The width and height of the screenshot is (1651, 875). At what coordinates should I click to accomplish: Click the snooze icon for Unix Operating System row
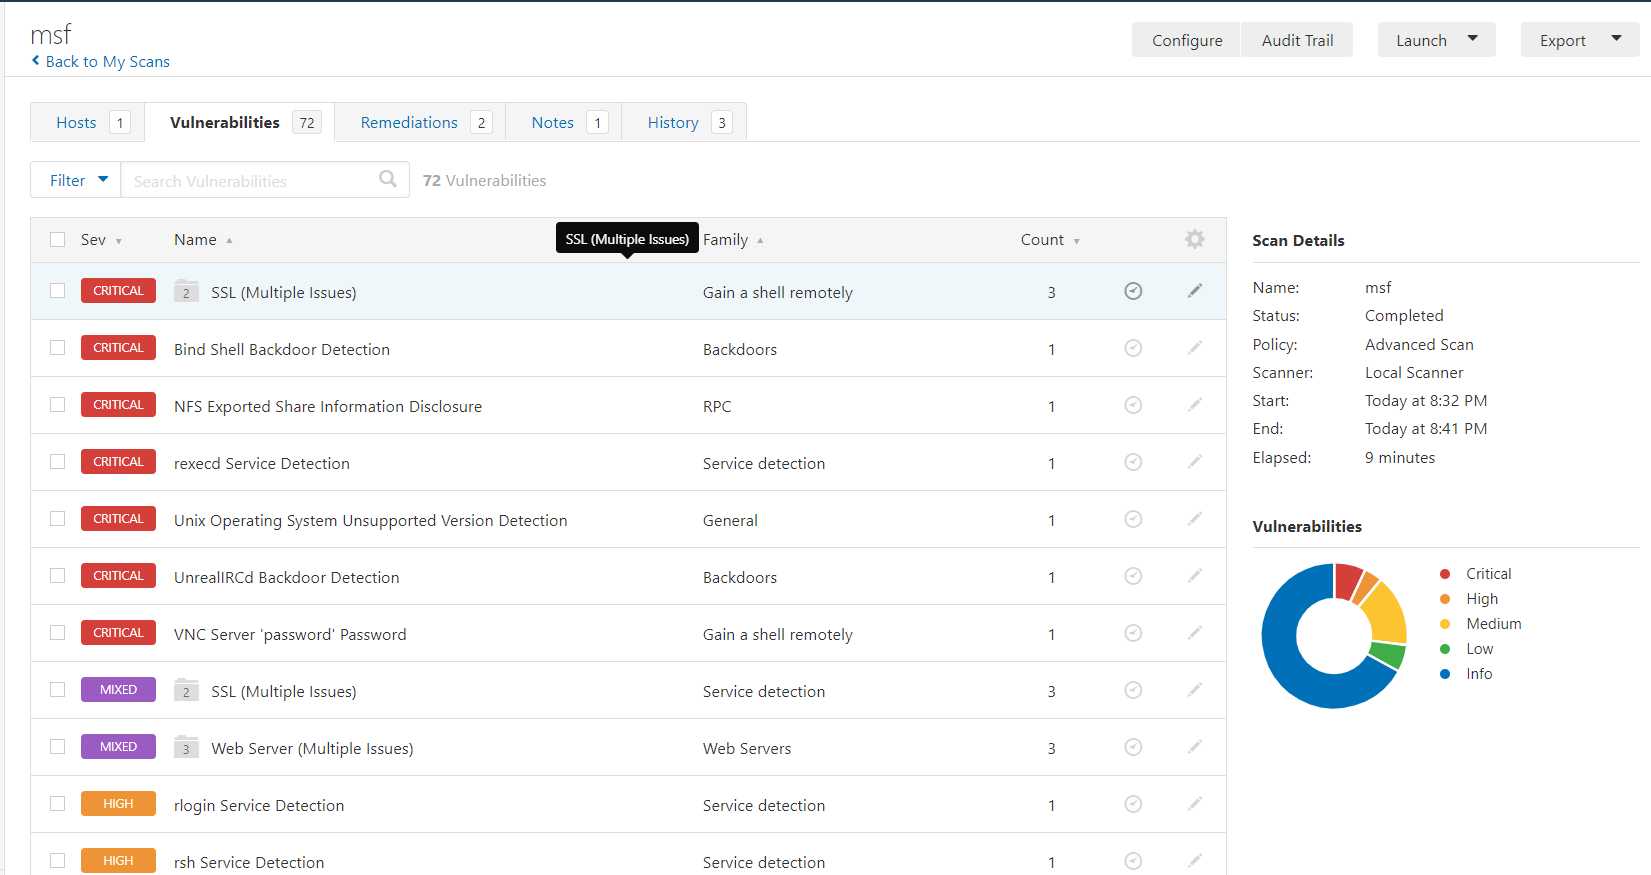click(x=1133, y=519)
